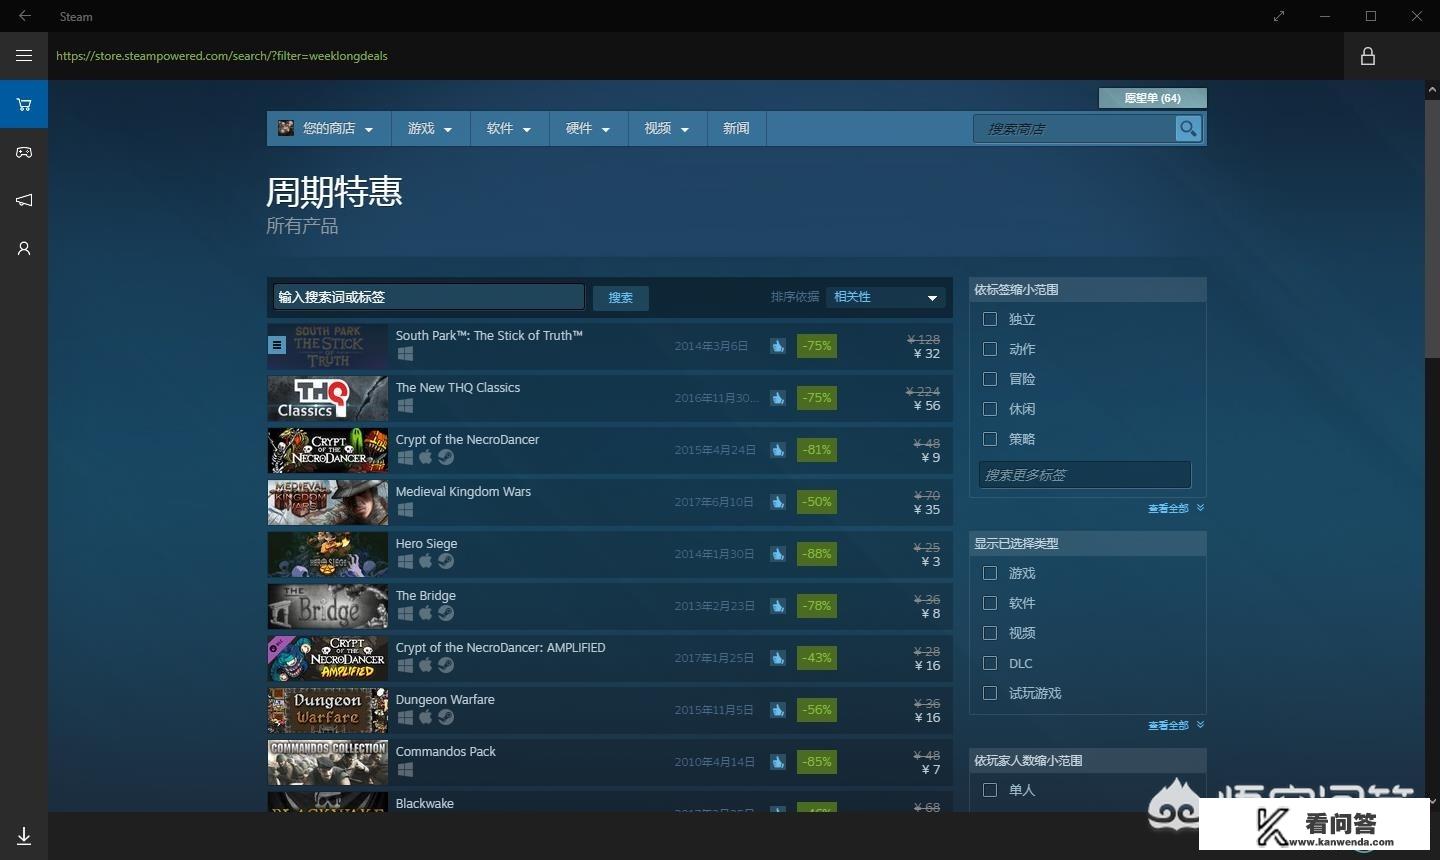Go back with the arrow icon
This screenshot has width=1440, height=860.
(x=24, y=16)
